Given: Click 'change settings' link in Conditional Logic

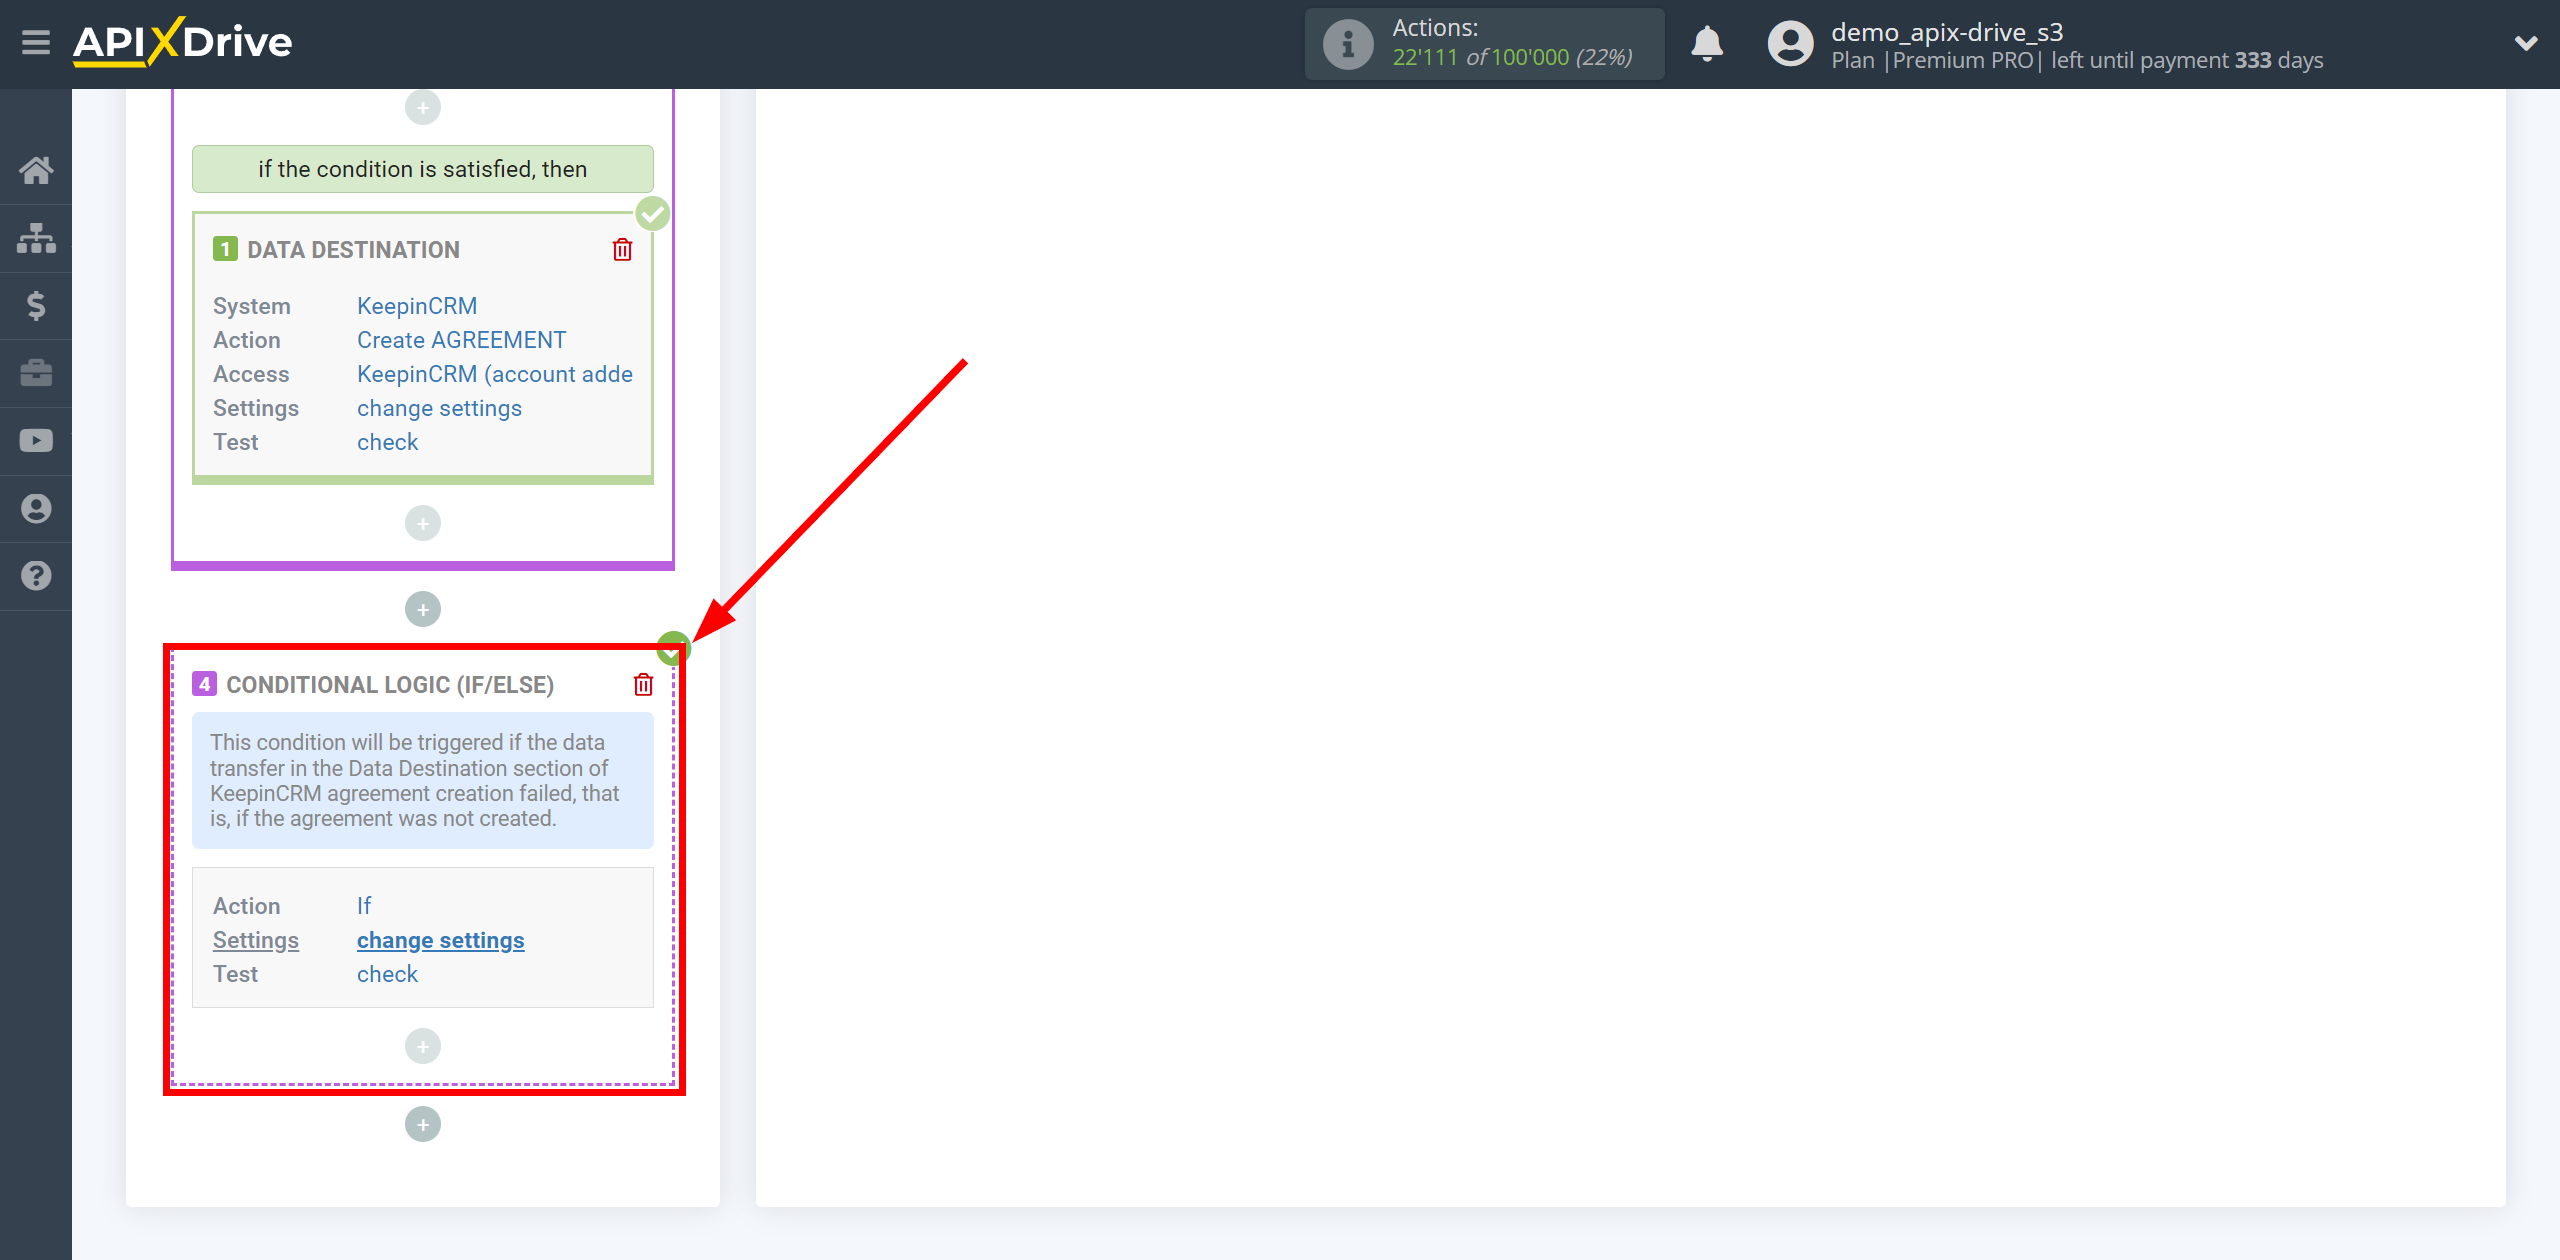Looking at the screenshot, I should click(x=439, y=938).
